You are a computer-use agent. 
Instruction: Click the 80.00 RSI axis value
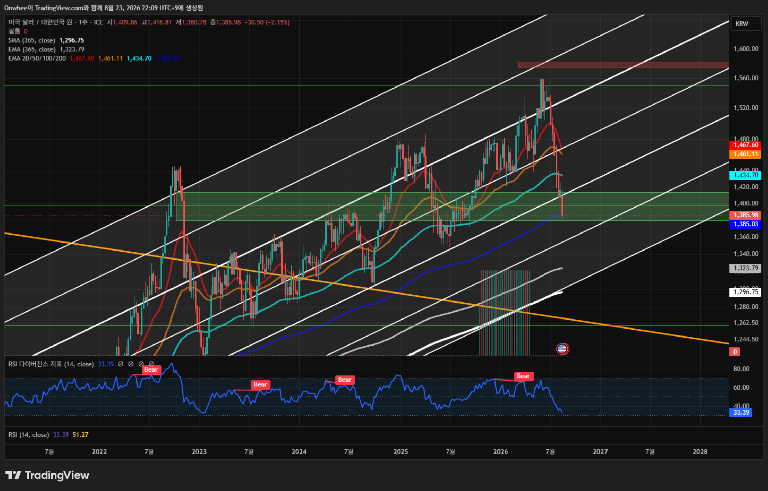tap(741, 369)
